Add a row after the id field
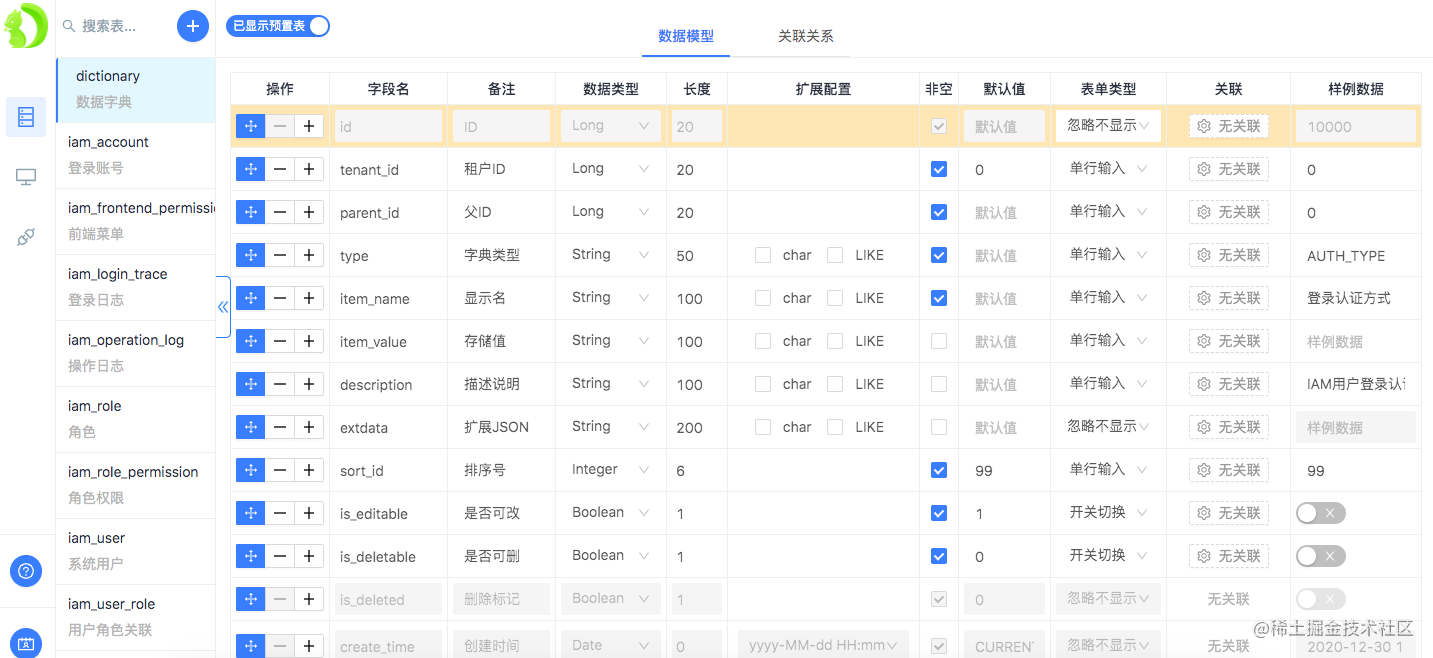The image size is (1433, 658). [x=309, y=126]
